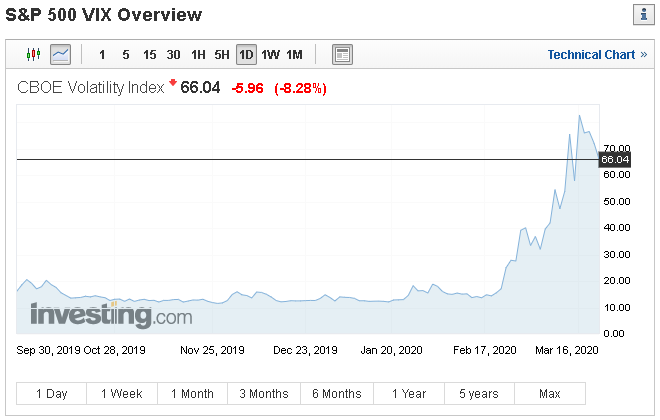
Task: Open the Technical Chart link
Action: (x=597, y=55)
